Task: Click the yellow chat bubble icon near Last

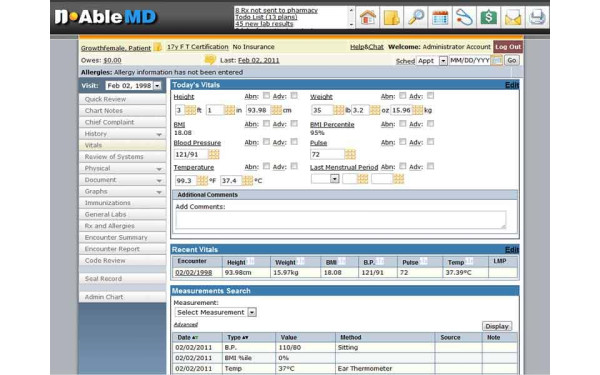Action: [x=210, y=60]
